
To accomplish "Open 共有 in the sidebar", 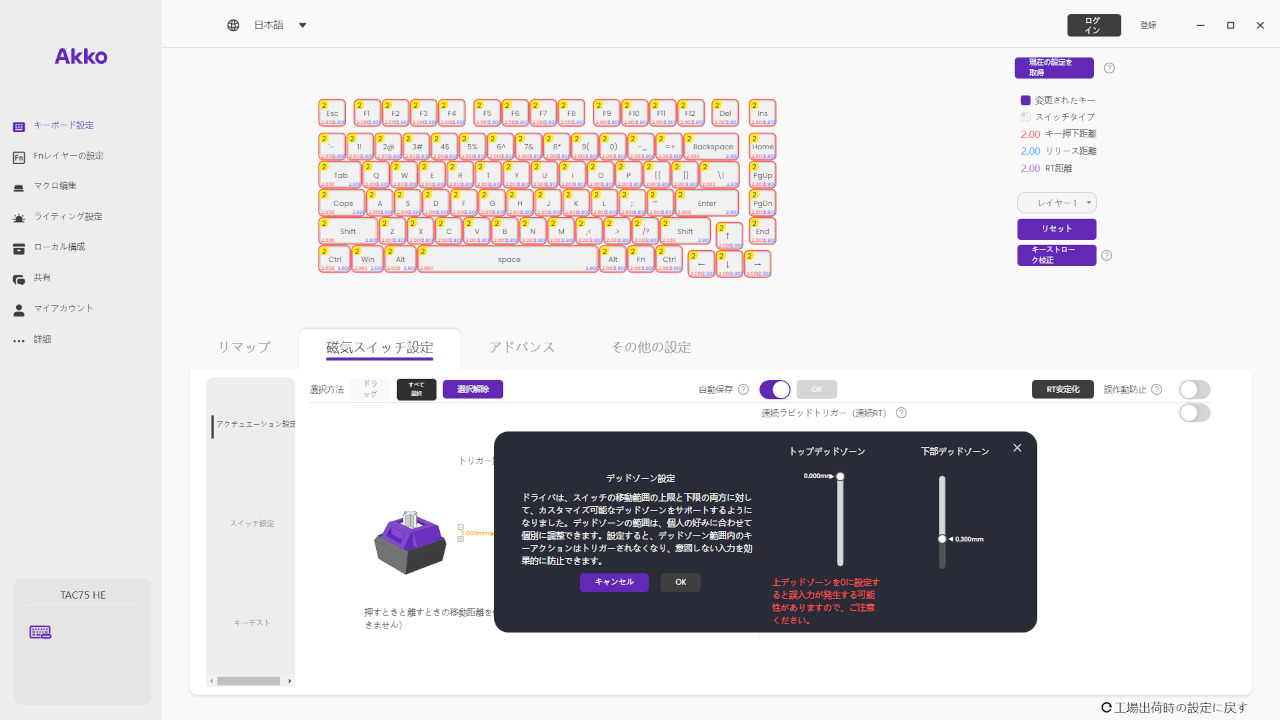I will [42, 278].
